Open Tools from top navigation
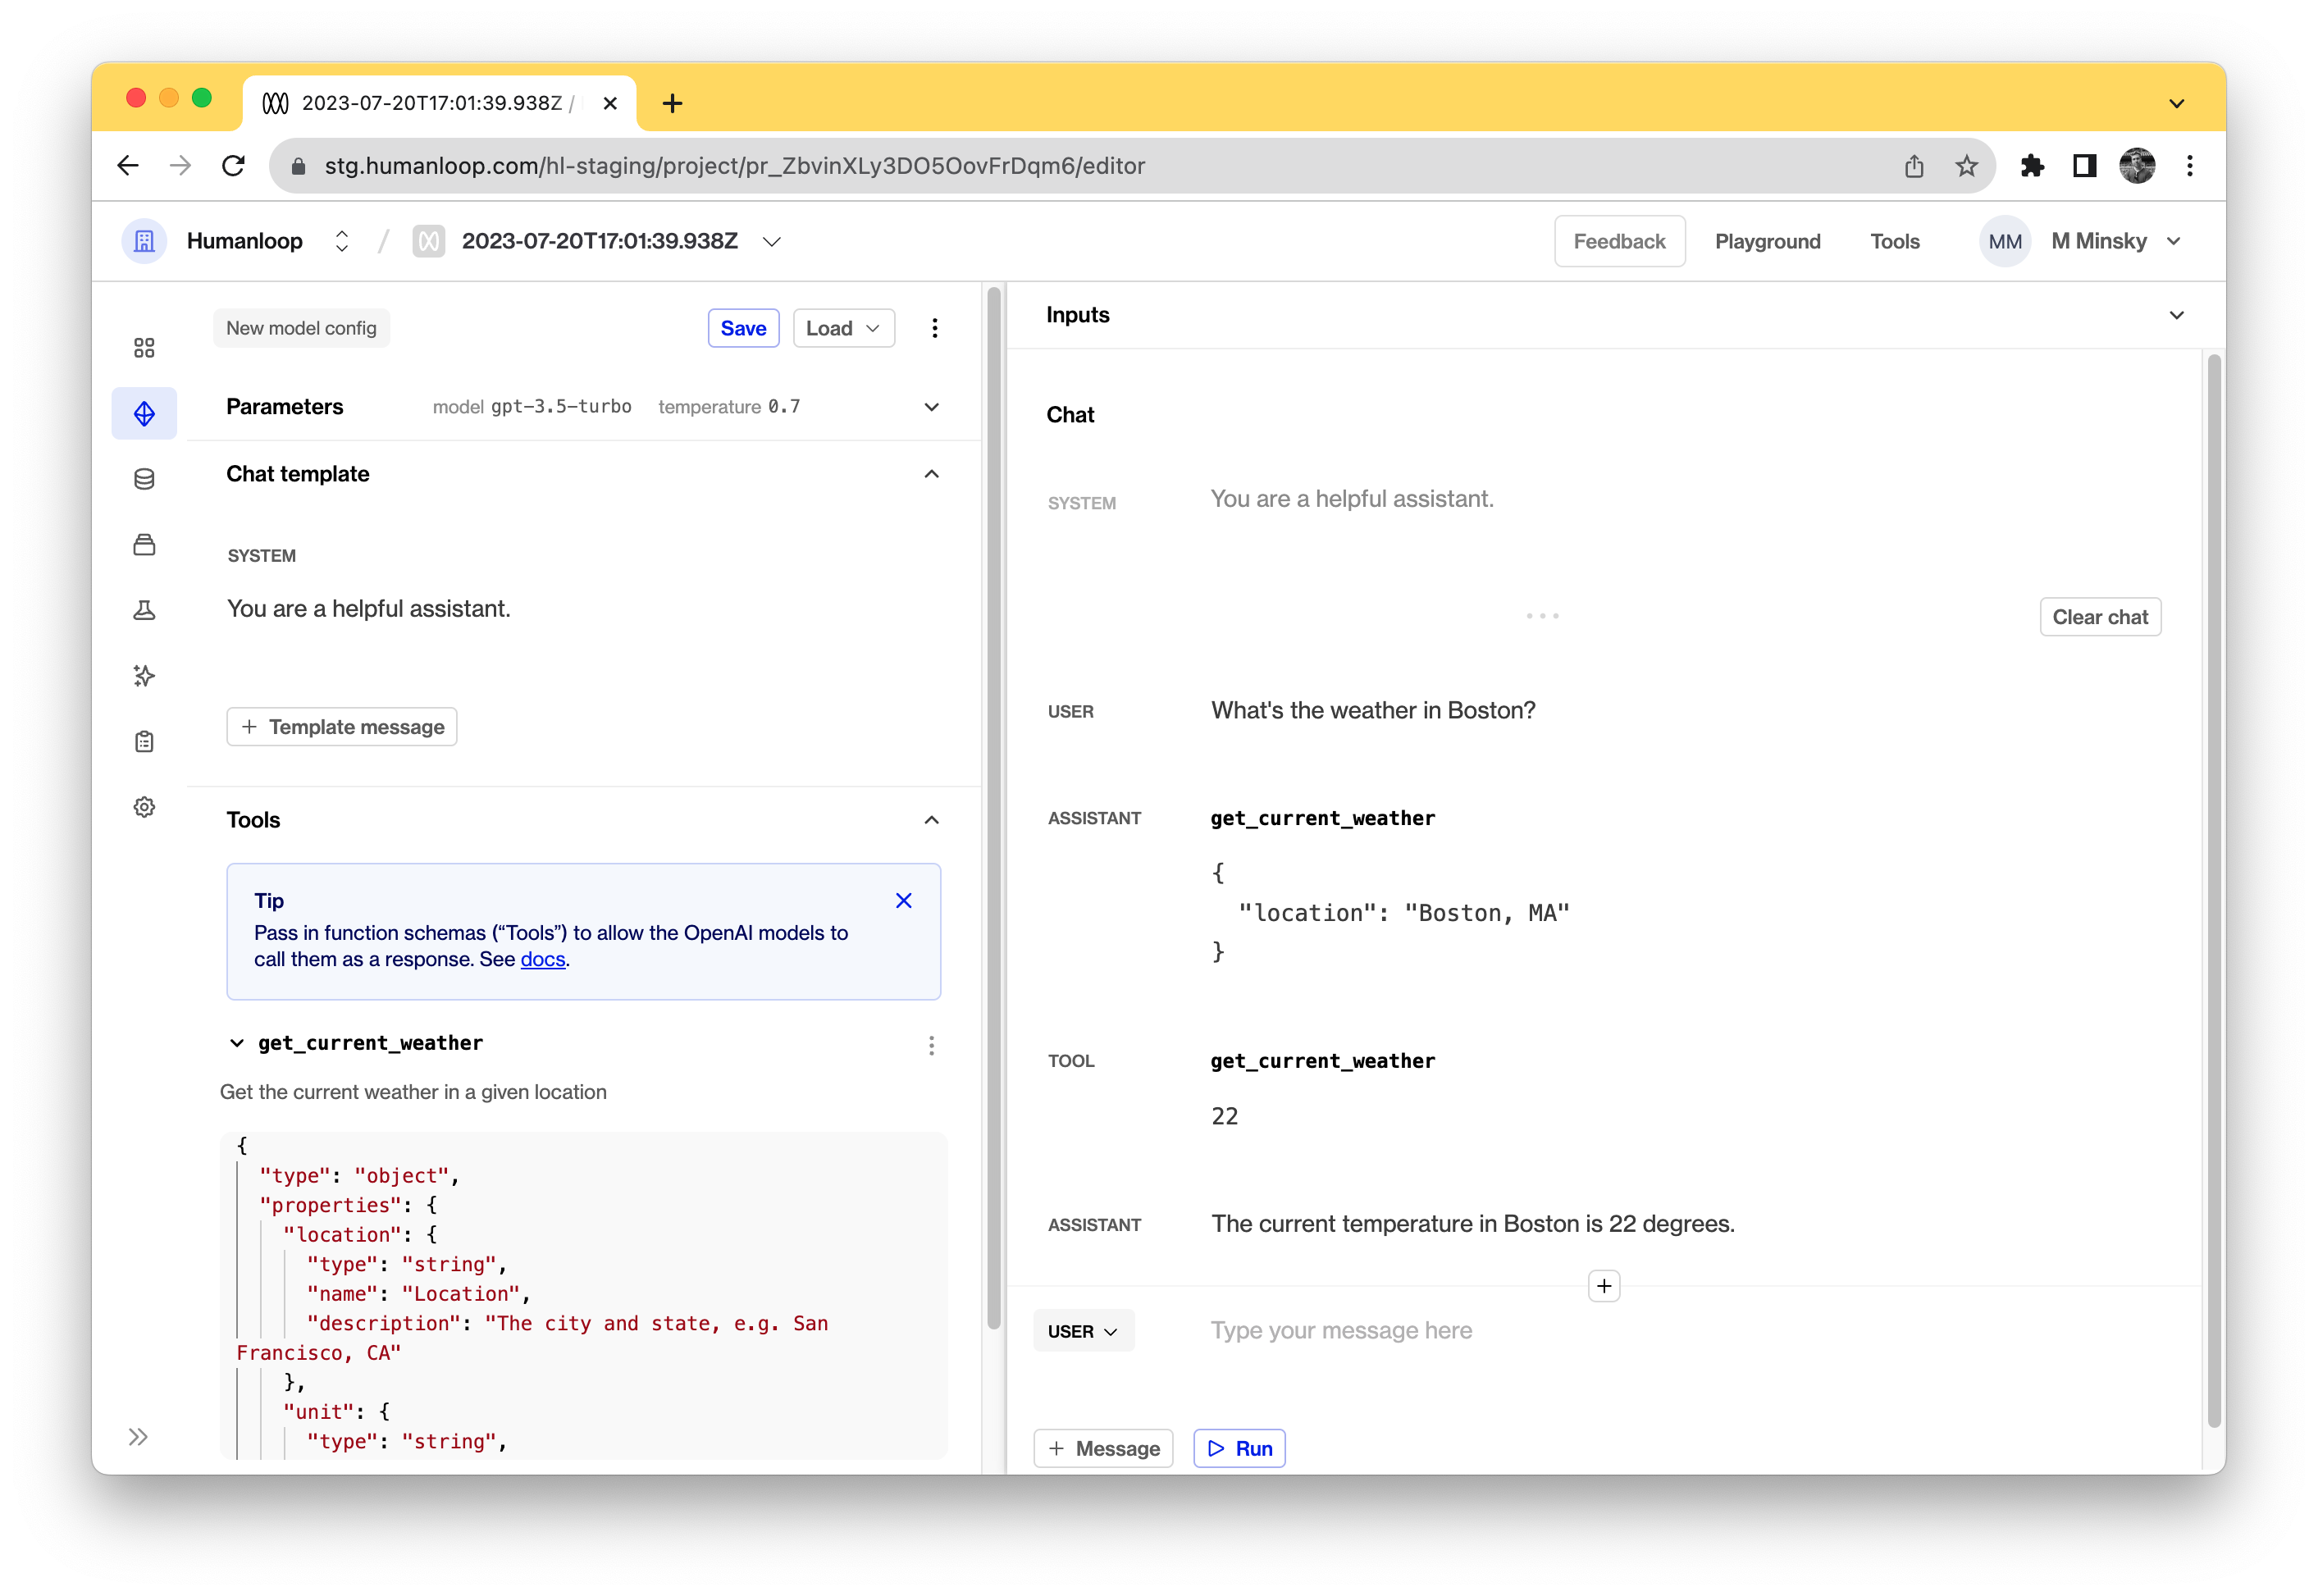Screen dimensions: 2318x1596 1894,241
